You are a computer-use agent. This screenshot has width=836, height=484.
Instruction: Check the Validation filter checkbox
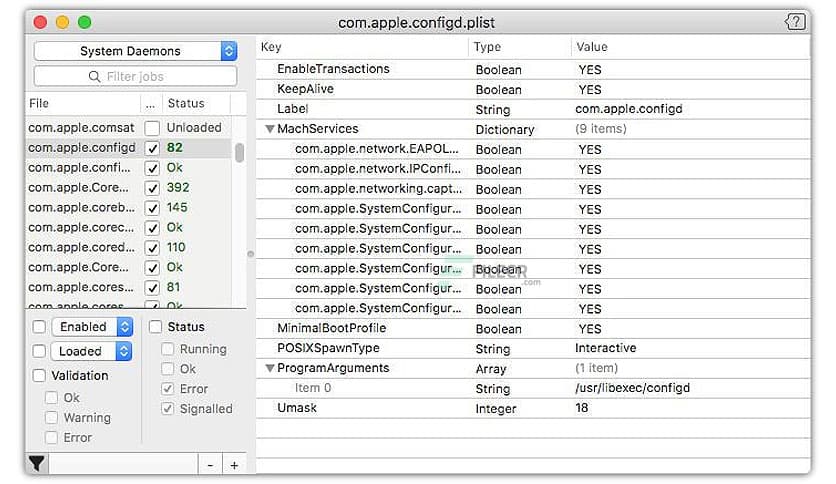tap(39, 376)
